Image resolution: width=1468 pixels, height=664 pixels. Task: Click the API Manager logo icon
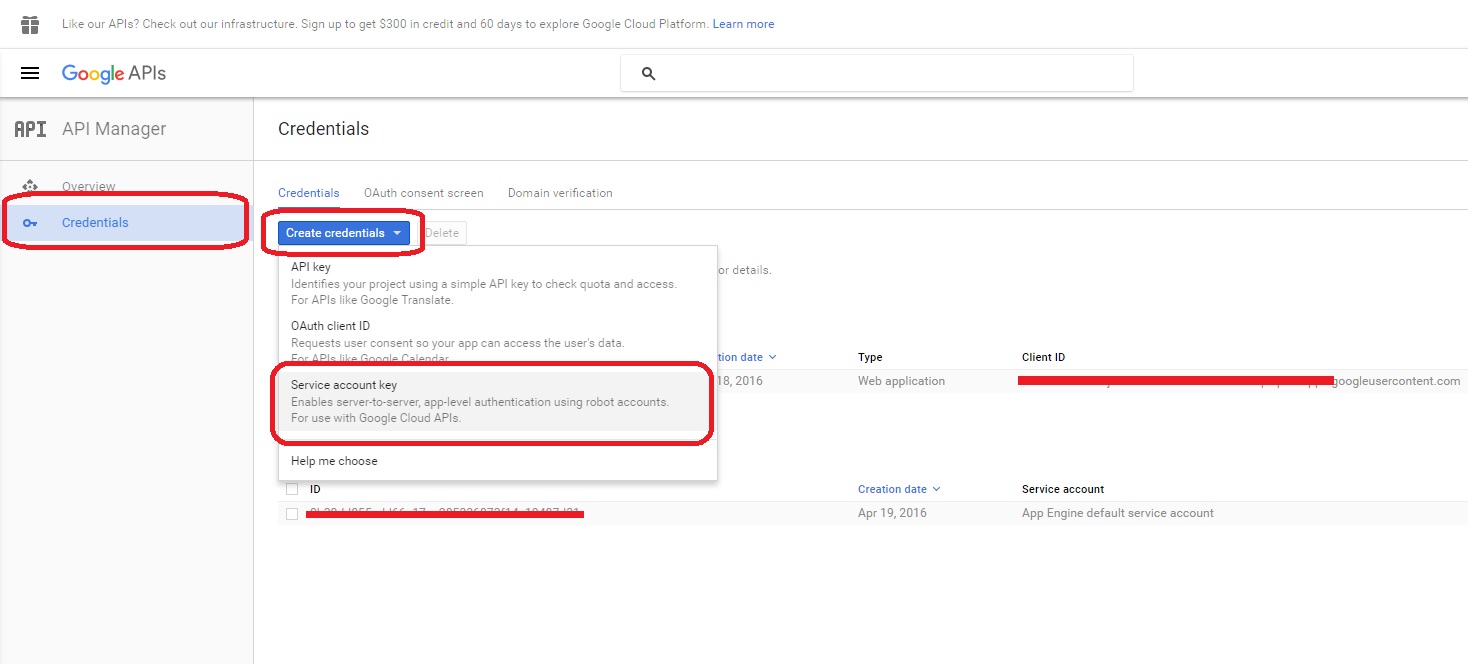tap(30, 129)
